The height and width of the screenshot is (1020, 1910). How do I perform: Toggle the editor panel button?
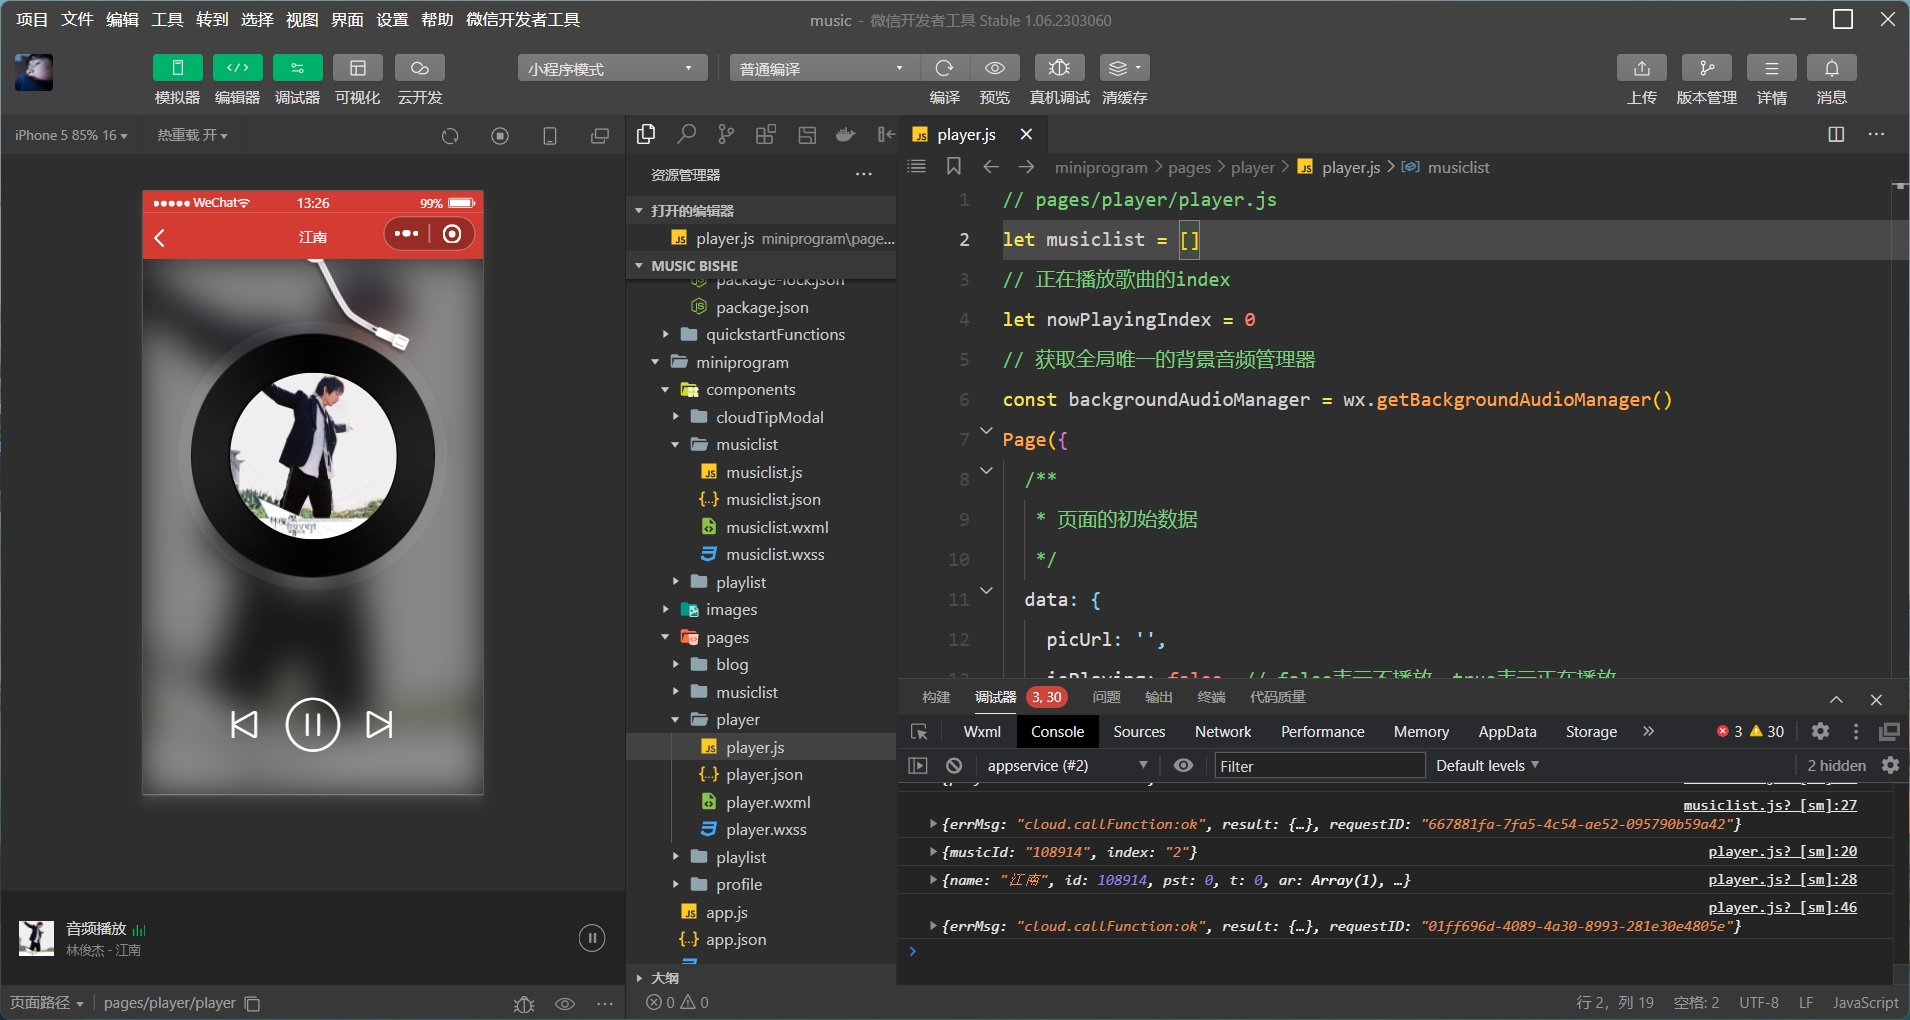click(237, 68)
